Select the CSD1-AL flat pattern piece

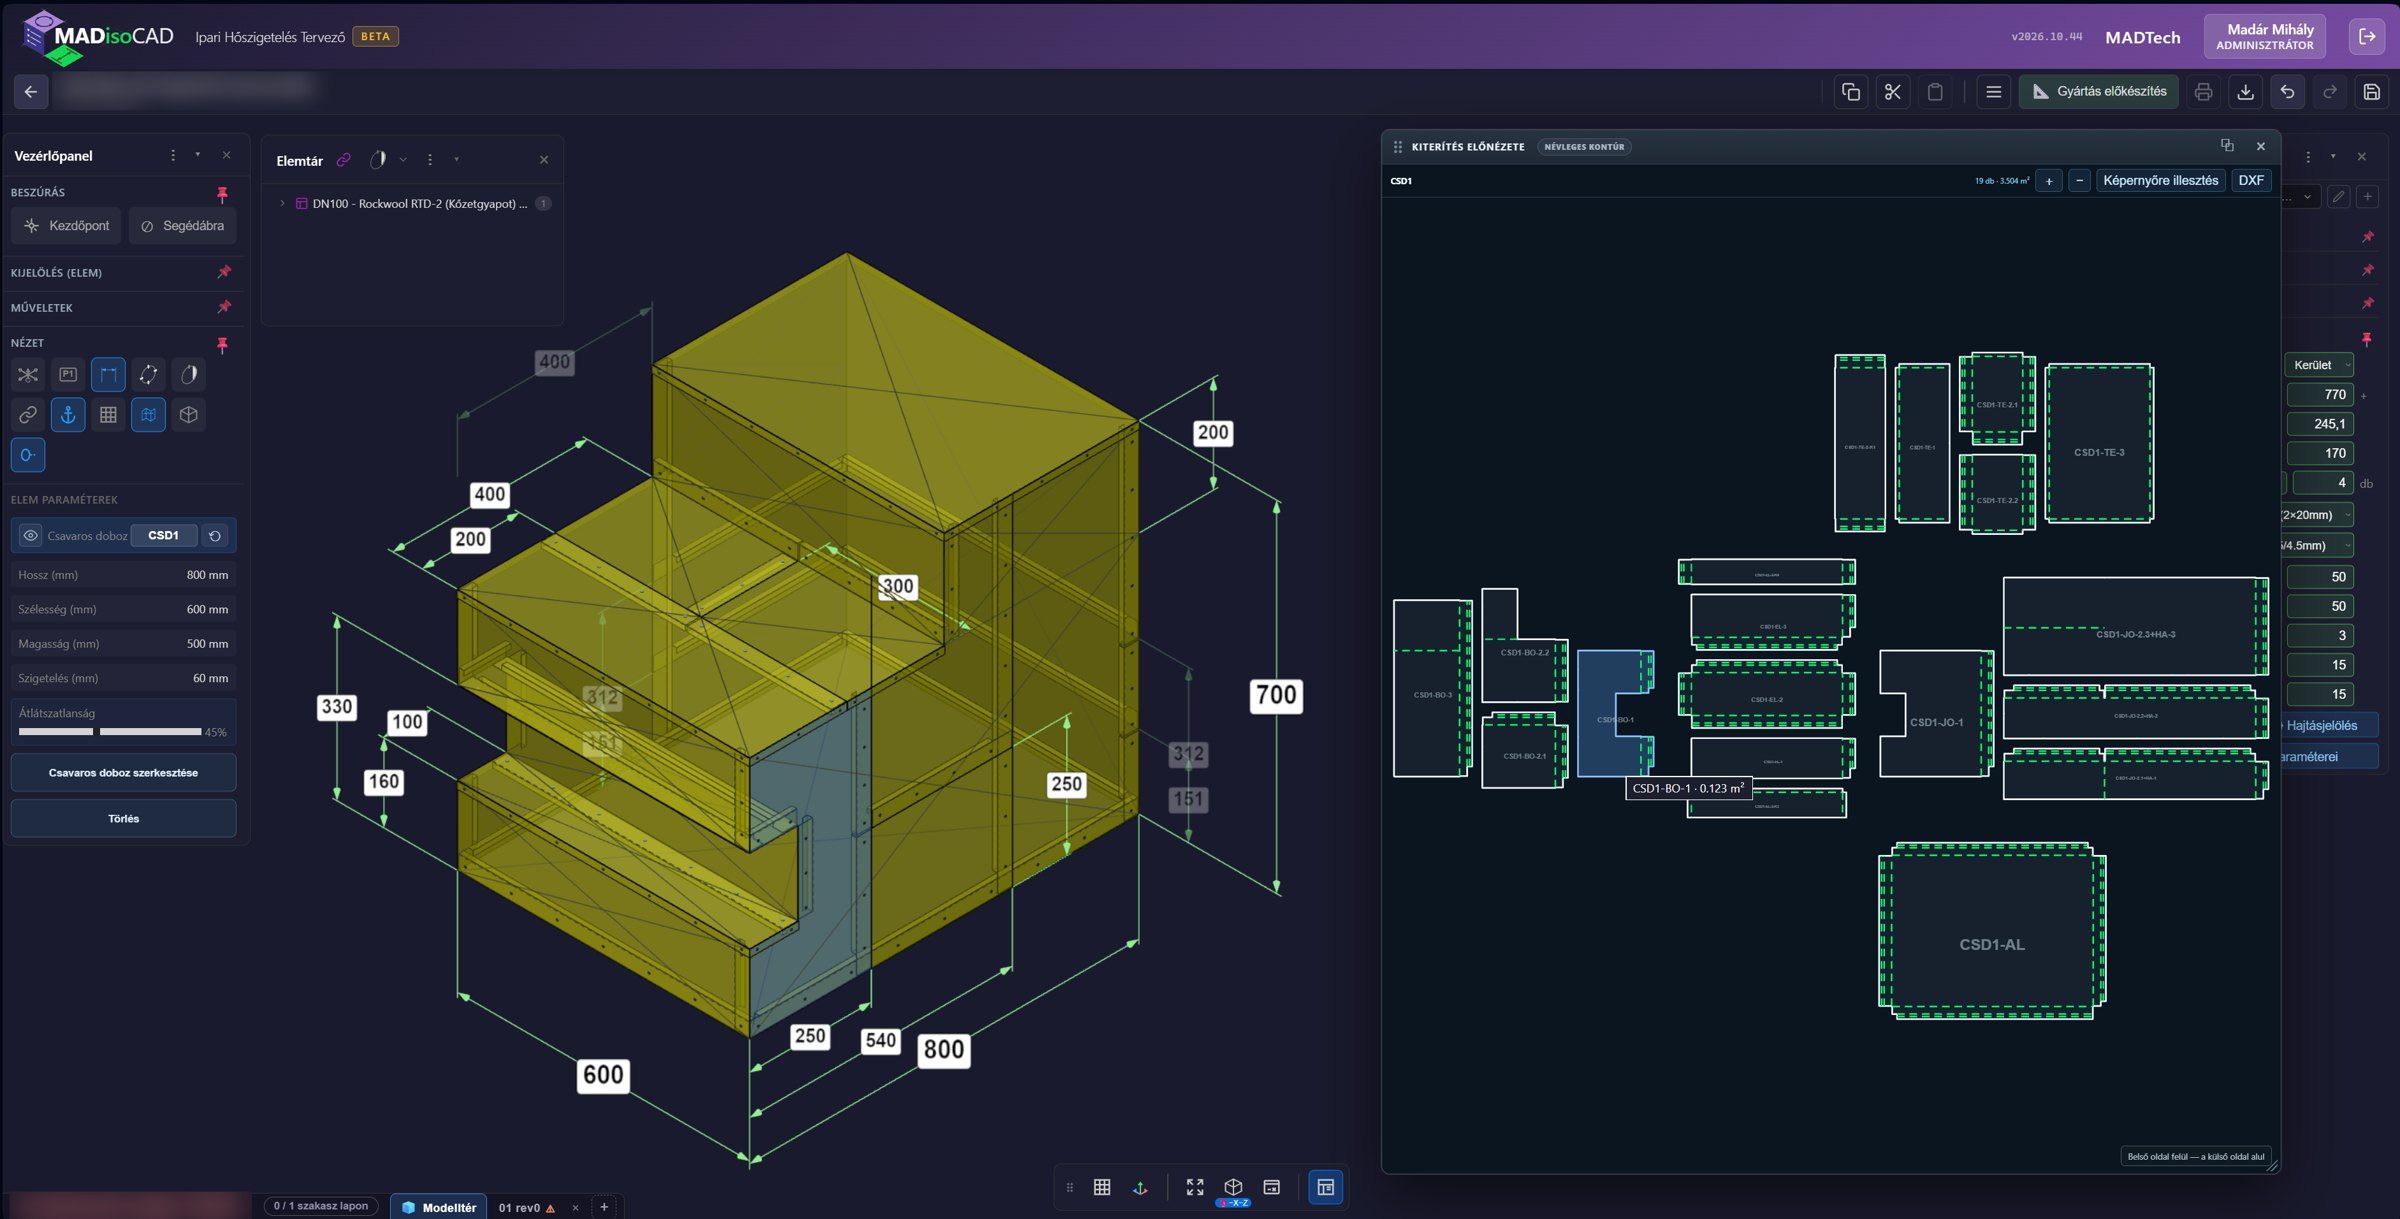(x=1992, y=931)
